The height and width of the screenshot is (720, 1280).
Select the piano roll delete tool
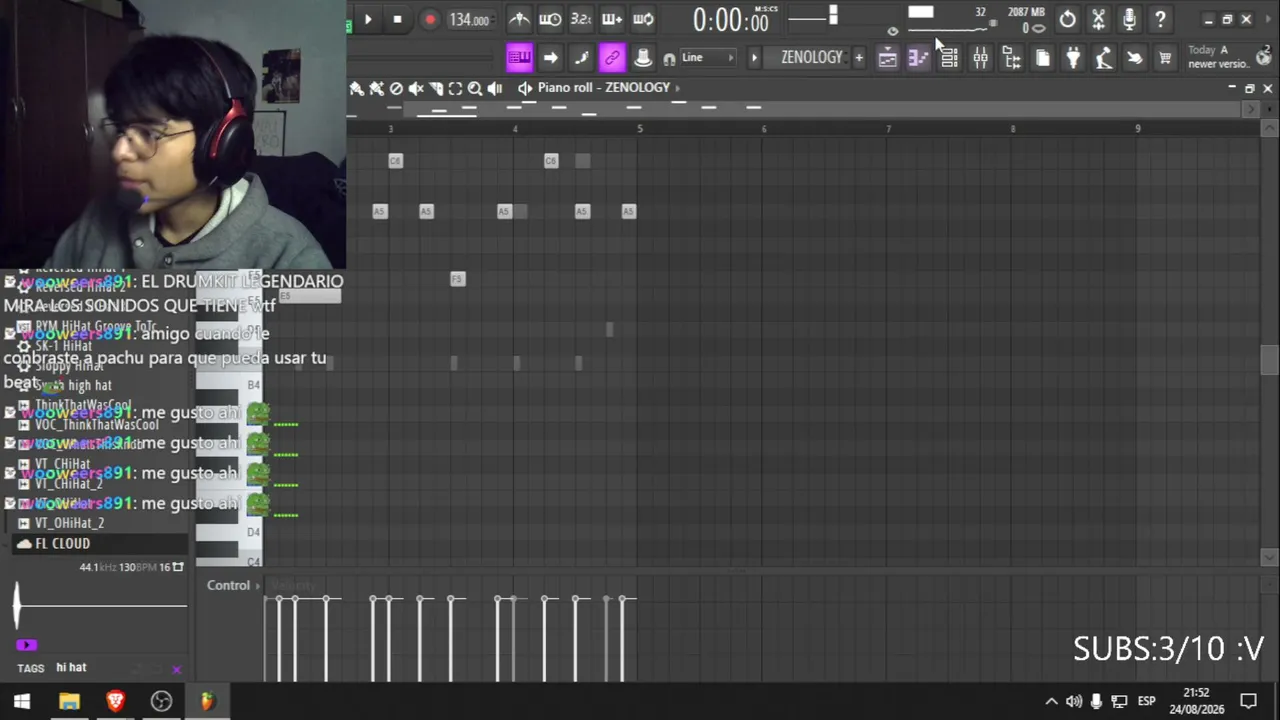coord(396,88)
